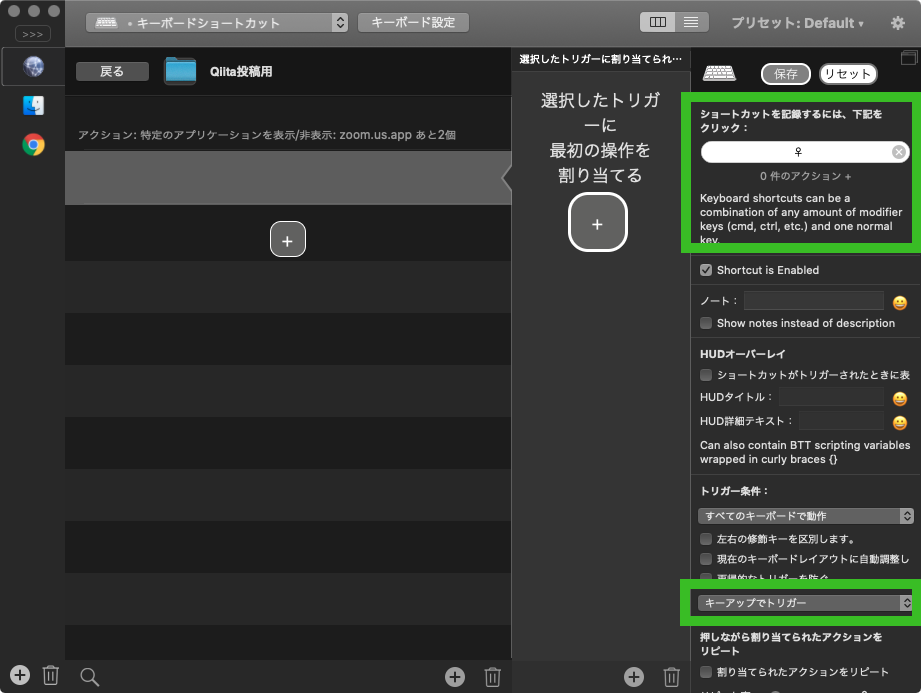Select the globe icon in the sidebar
921x693 pixels.
(31, 67)
